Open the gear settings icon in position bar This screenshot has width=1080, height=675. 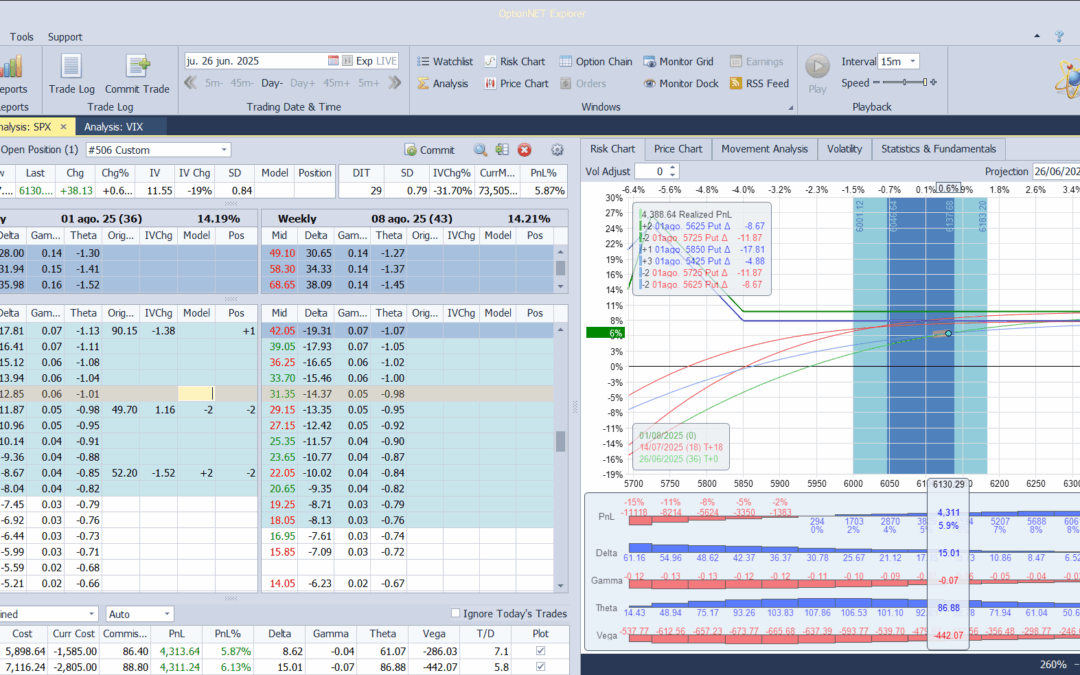click(x=557, y=149)
